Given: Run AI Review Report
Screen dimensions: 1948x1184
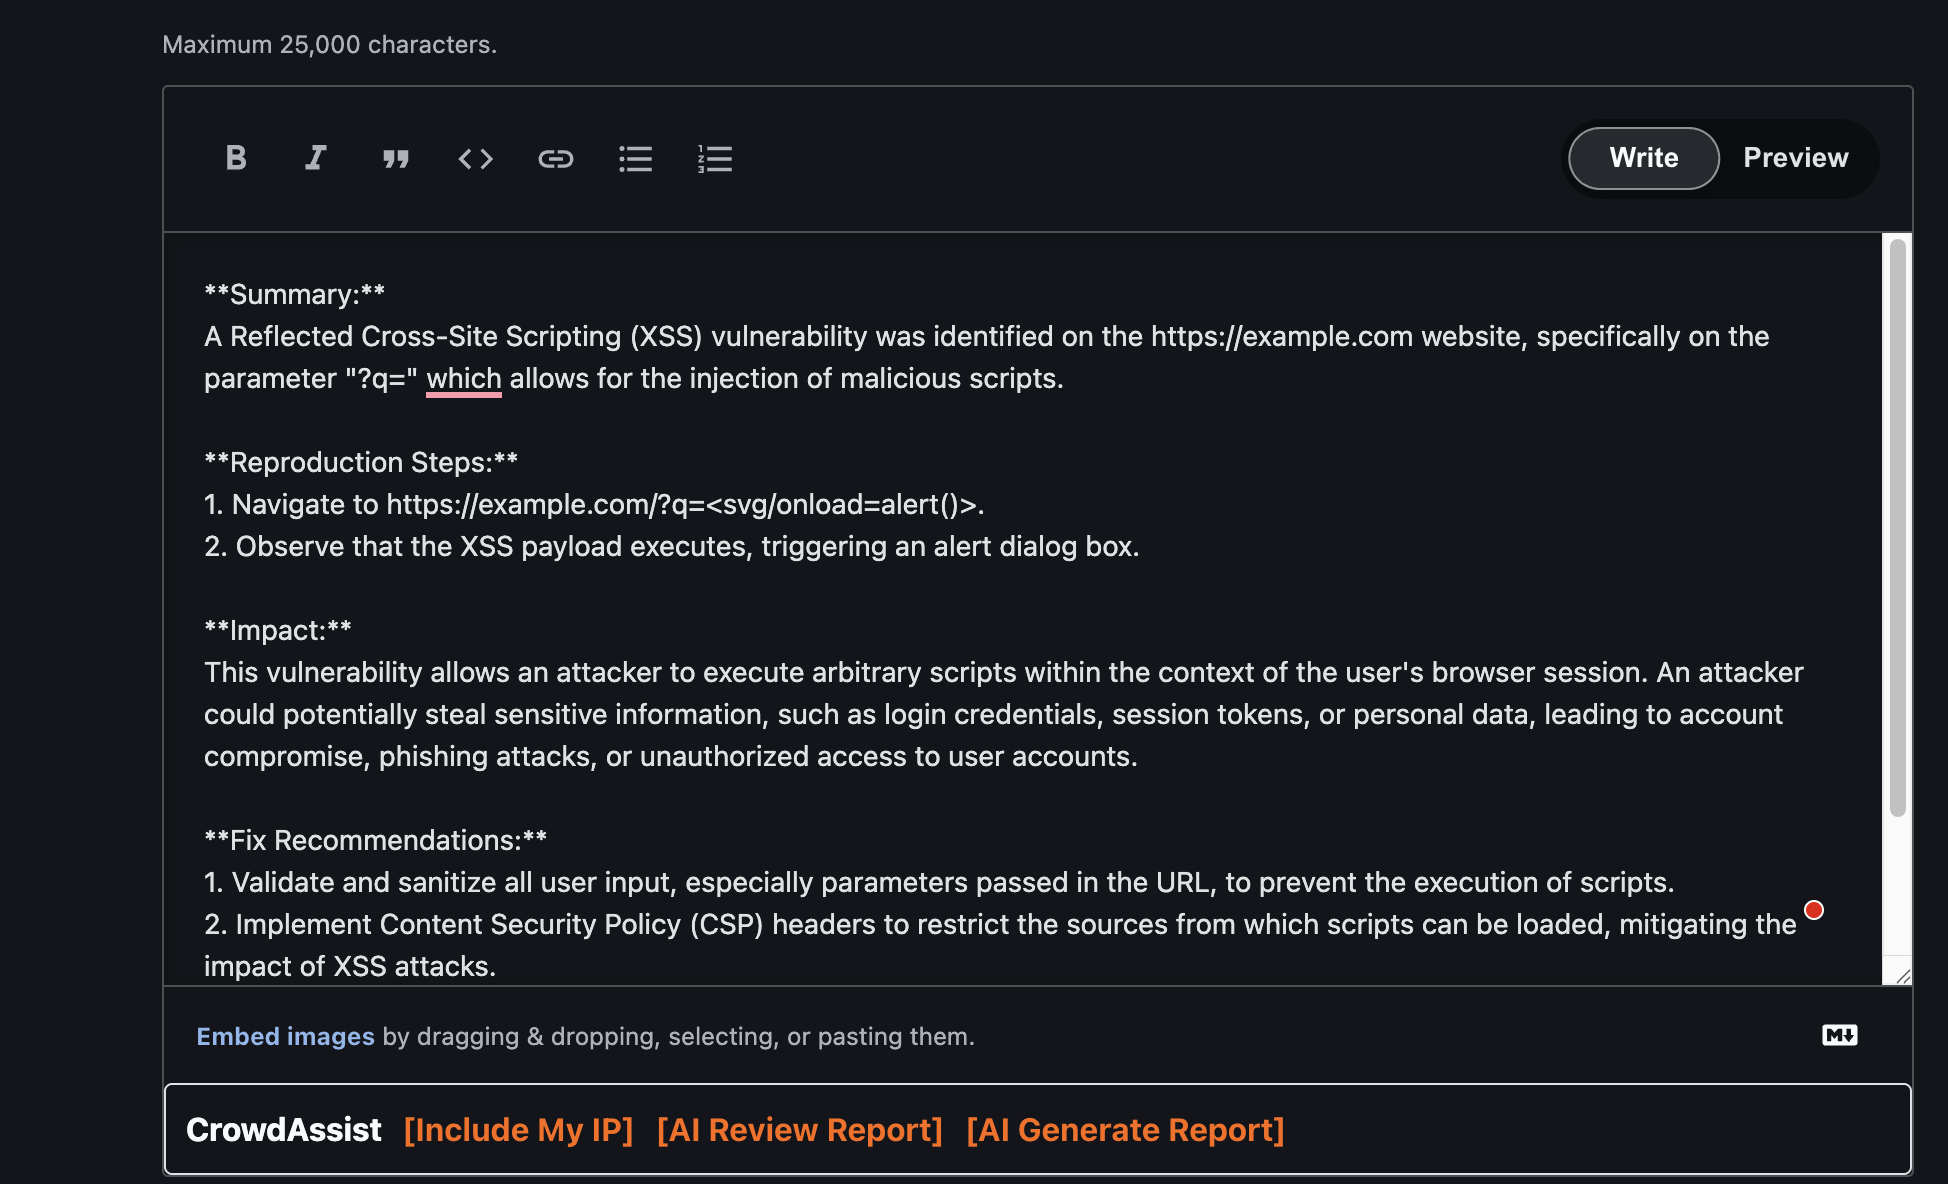Looking at the screenshot, I should tap(799, 1130).
